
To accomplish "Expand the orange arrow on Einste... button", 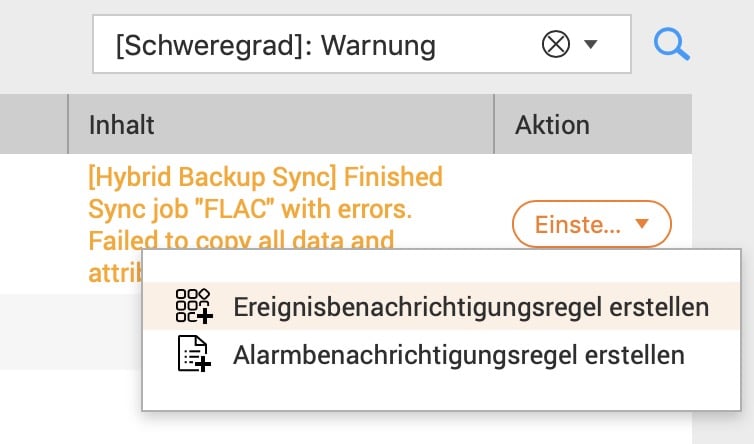I will click(x=642, y=223).
